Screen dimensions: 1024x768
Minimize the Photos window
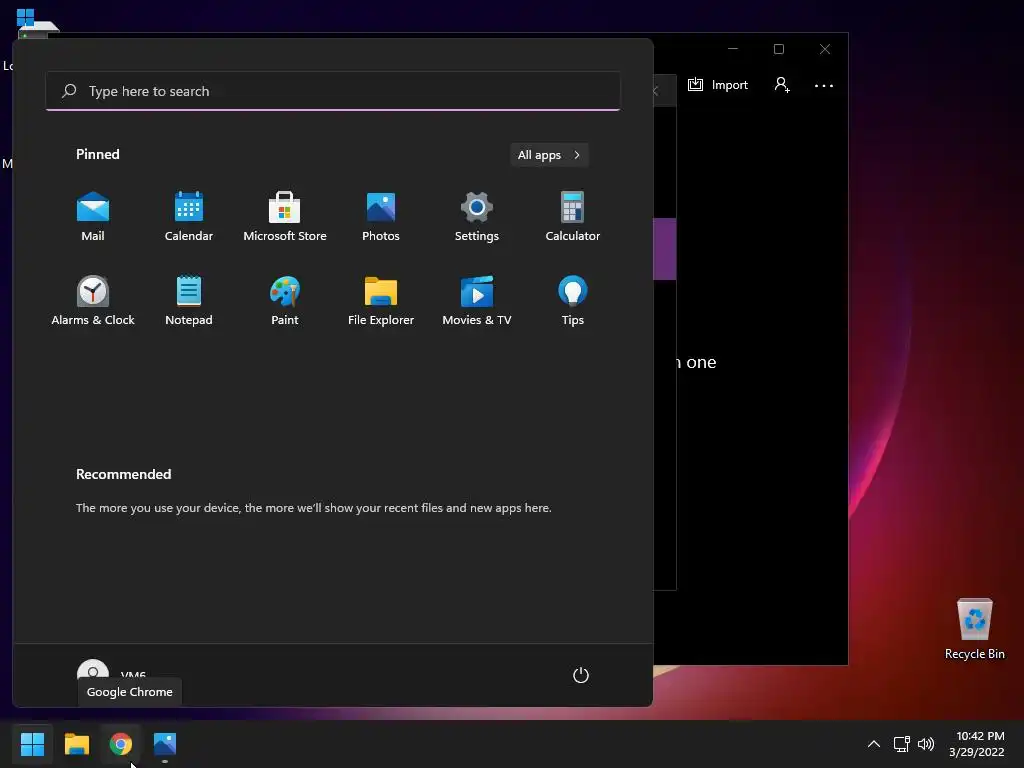click(x=733, y=50)
